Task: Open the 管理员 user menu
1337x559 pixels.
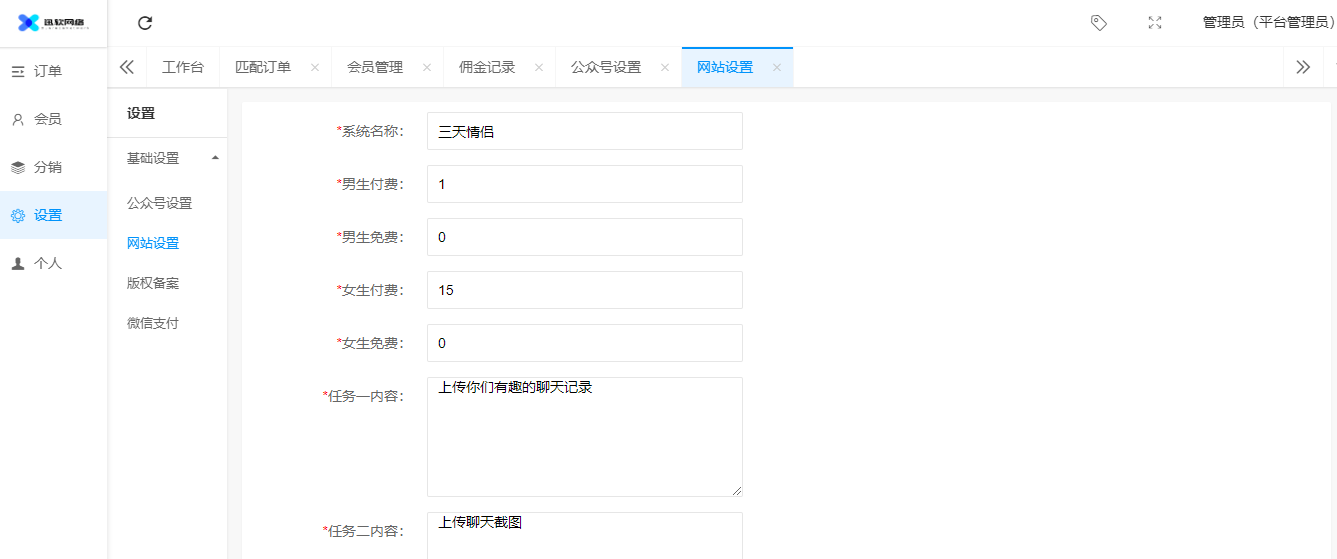Action: tap(1267, 23)
